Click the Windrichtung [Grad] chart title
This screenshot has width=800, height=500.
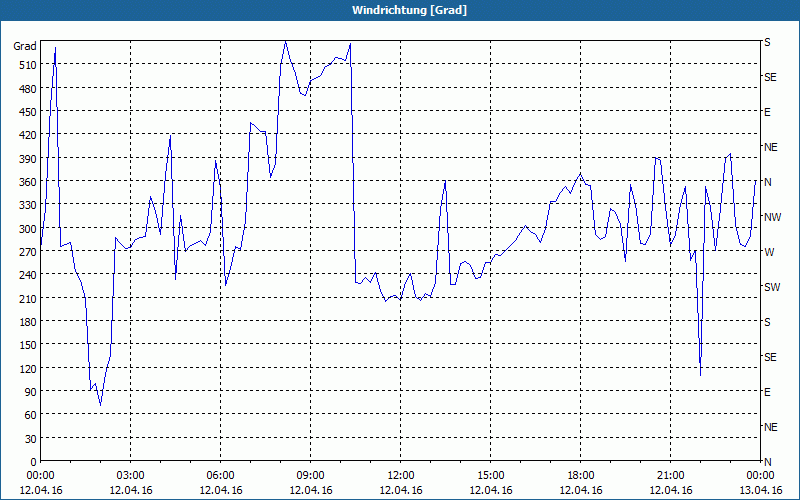click(409, 10)
